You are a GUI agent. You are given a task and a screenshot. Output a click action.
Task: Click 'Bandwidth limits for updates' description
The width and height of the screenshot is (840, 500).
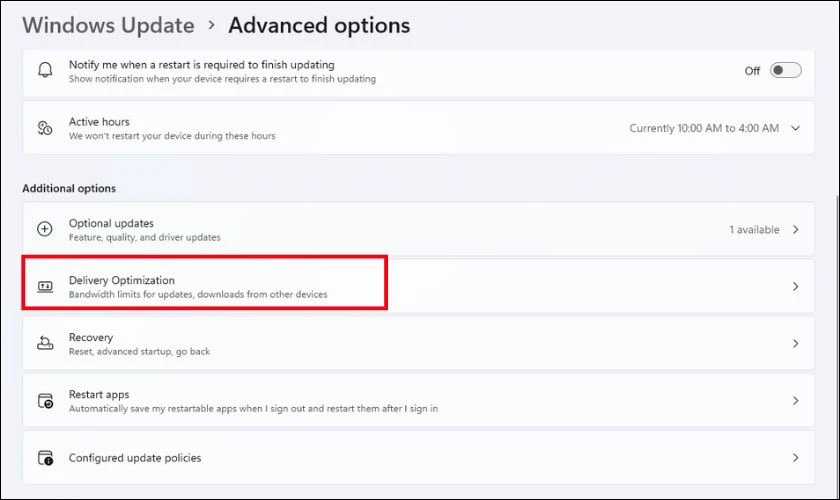(198, 294)
